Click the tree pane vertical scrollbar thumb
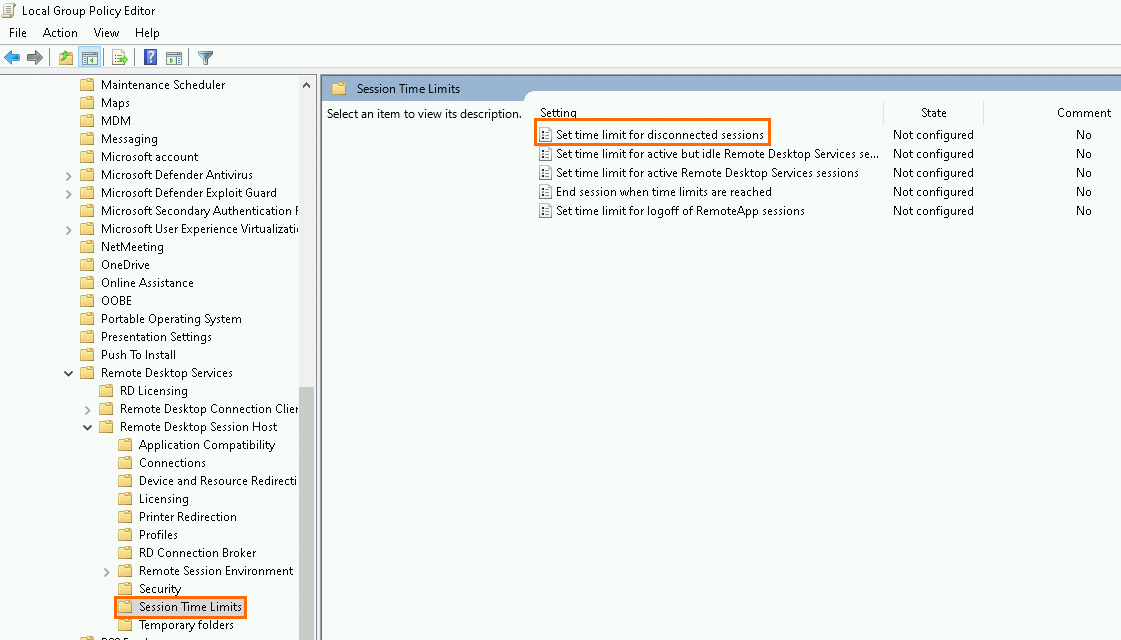This screenshot has height=640, width=1121. (x=307, y=511)
